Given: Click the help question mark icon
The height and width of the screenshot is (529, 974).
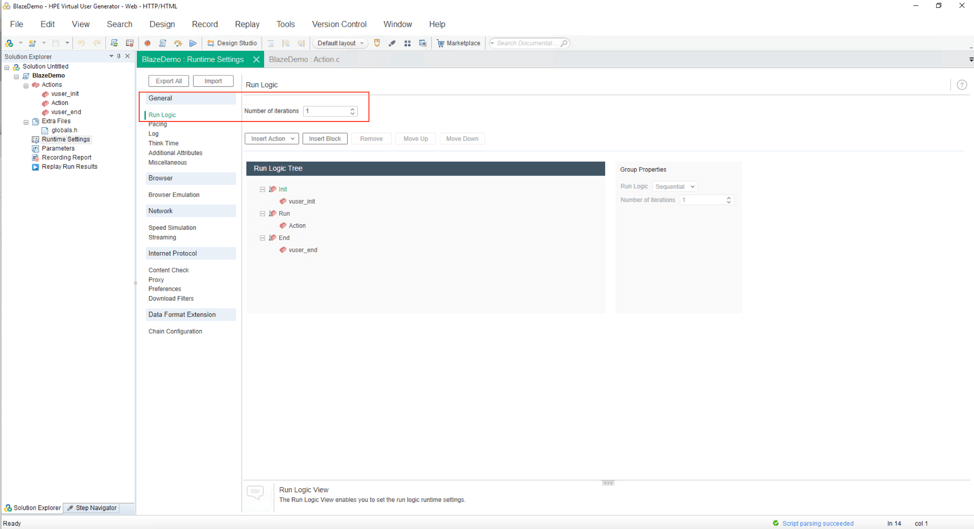Looking at the screenshot, I should point(962,85).
